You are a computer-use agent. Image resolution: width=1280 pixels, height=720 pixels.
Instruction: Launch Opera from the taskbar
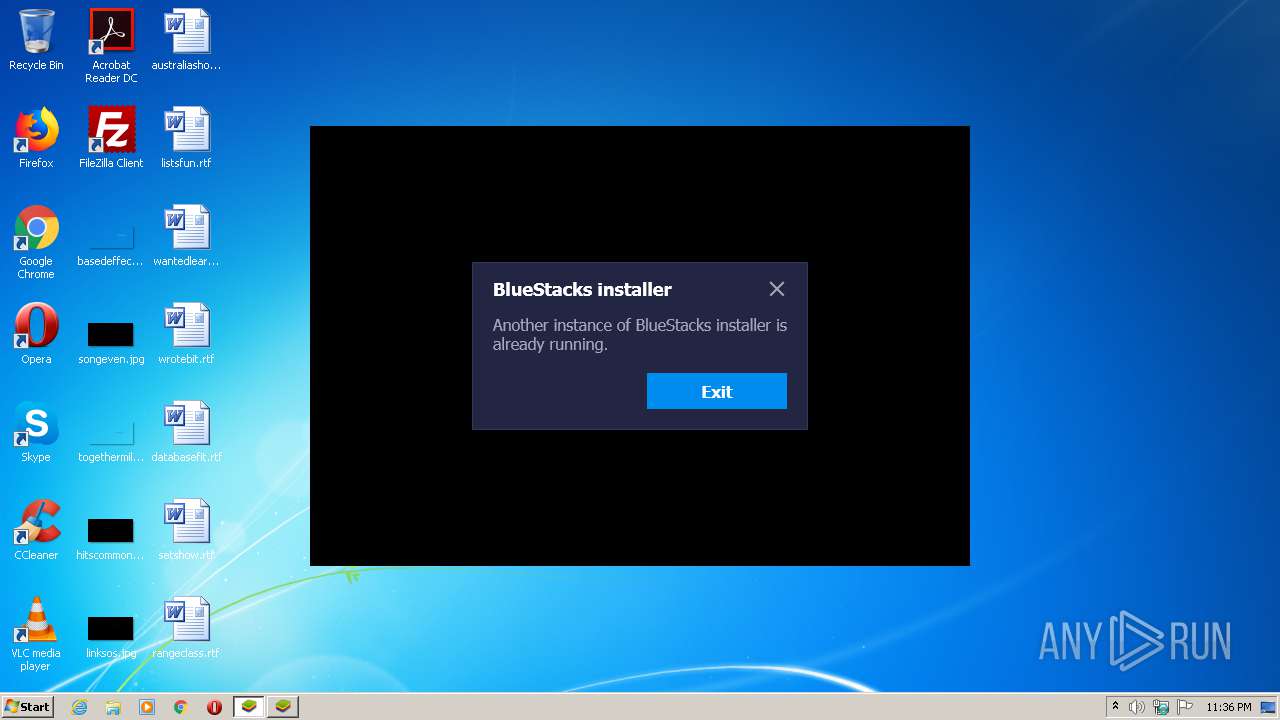214,707
